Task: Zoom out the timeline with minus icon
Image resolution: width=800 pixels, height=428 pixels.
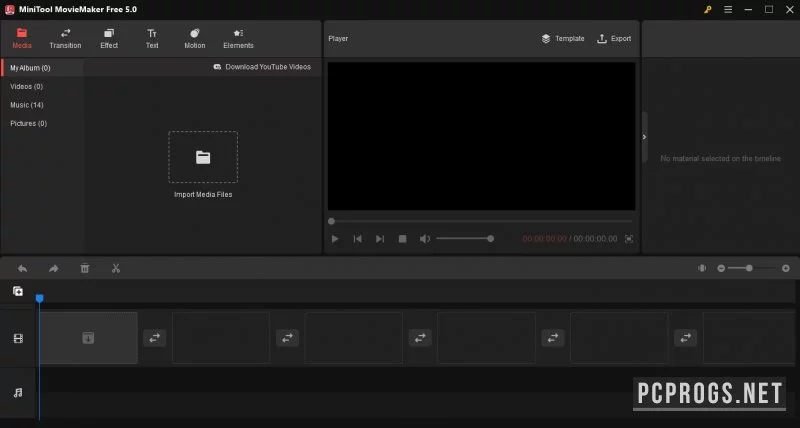Action: 721,268
